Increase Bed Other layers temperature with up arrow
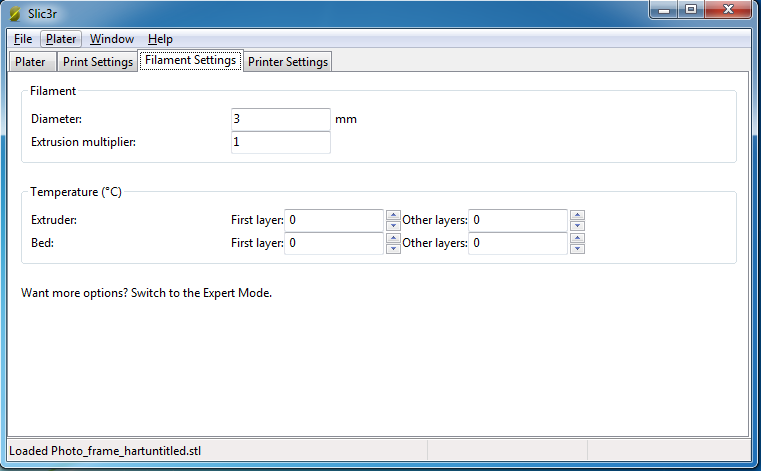 [577, 238]
